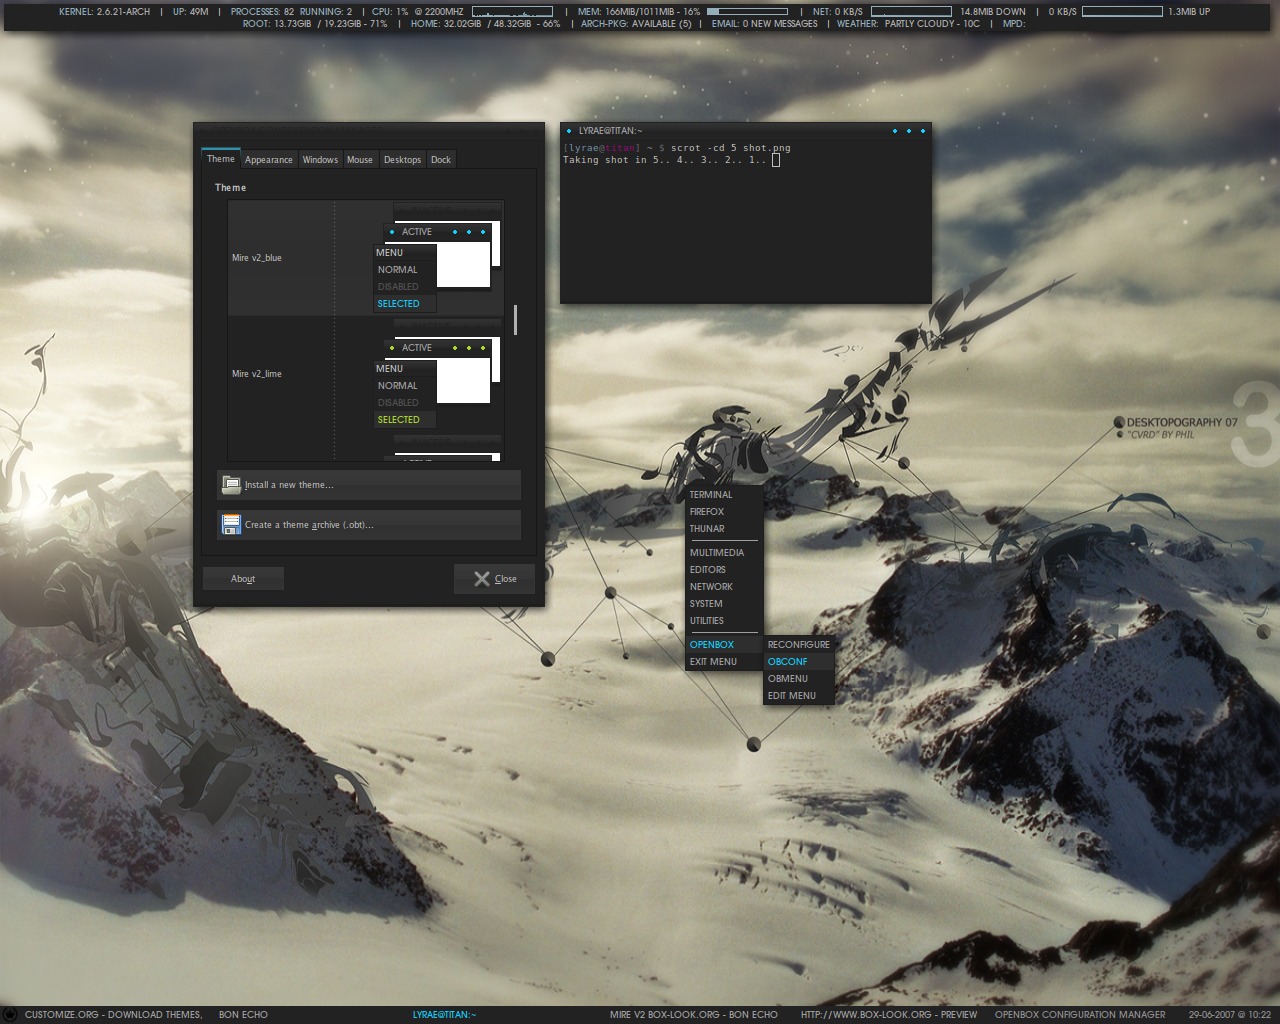The height and width of the screenshot is (1024, 1280).
Task: Click the left dot icon in terminal title bar
Action: pos(569,130)
